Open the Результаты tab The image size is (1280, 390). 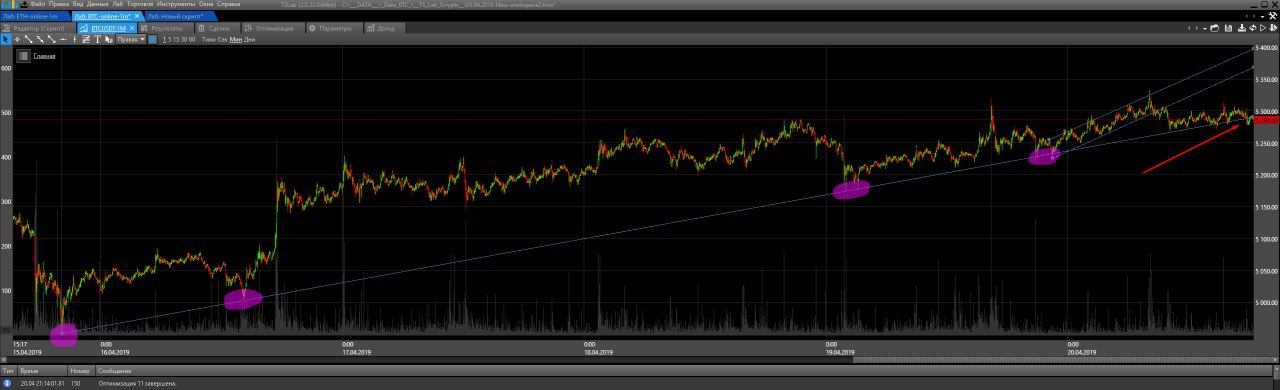[166, 28]
